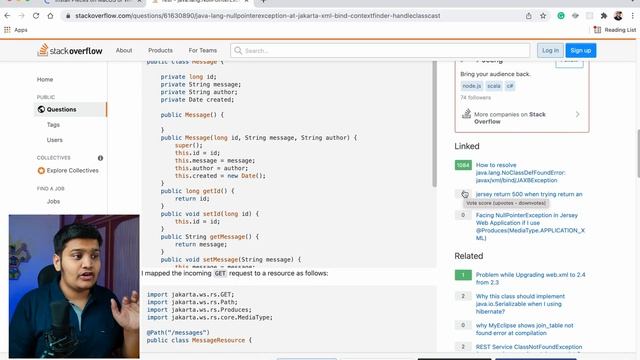
Task: Open related question MyEclipse join_table not found
Action: tap(524, 329)
